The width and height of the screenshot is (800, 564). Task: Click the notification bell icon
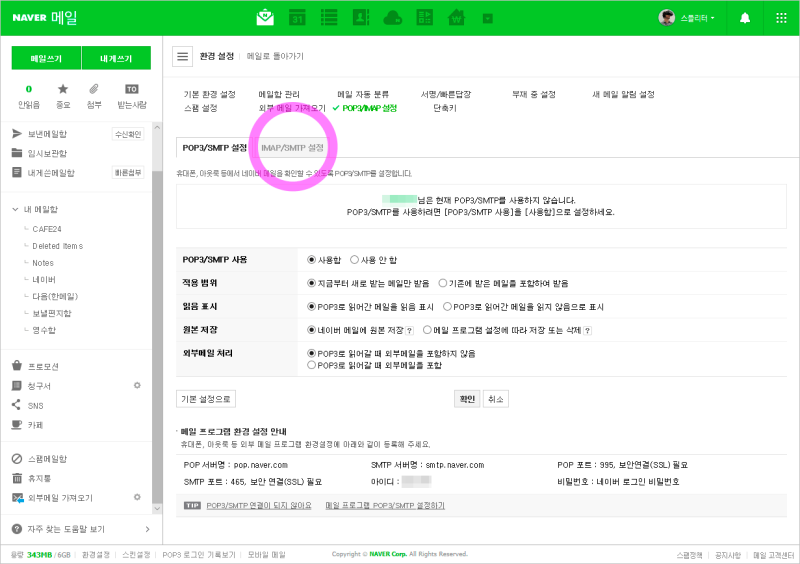pos(745,18)
